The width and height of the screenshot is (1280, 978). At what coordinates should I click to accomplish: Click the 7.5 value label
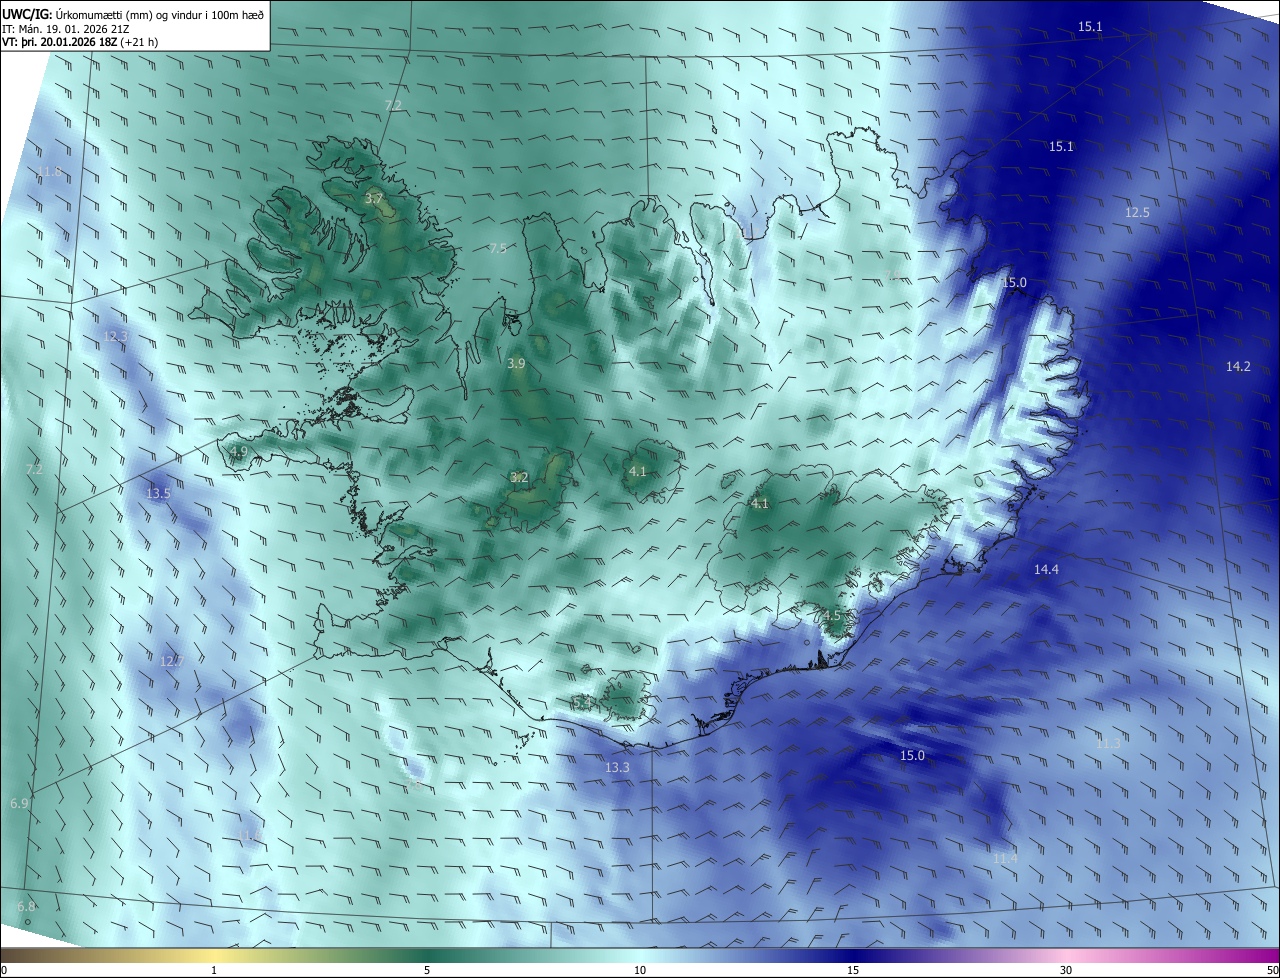497,248
